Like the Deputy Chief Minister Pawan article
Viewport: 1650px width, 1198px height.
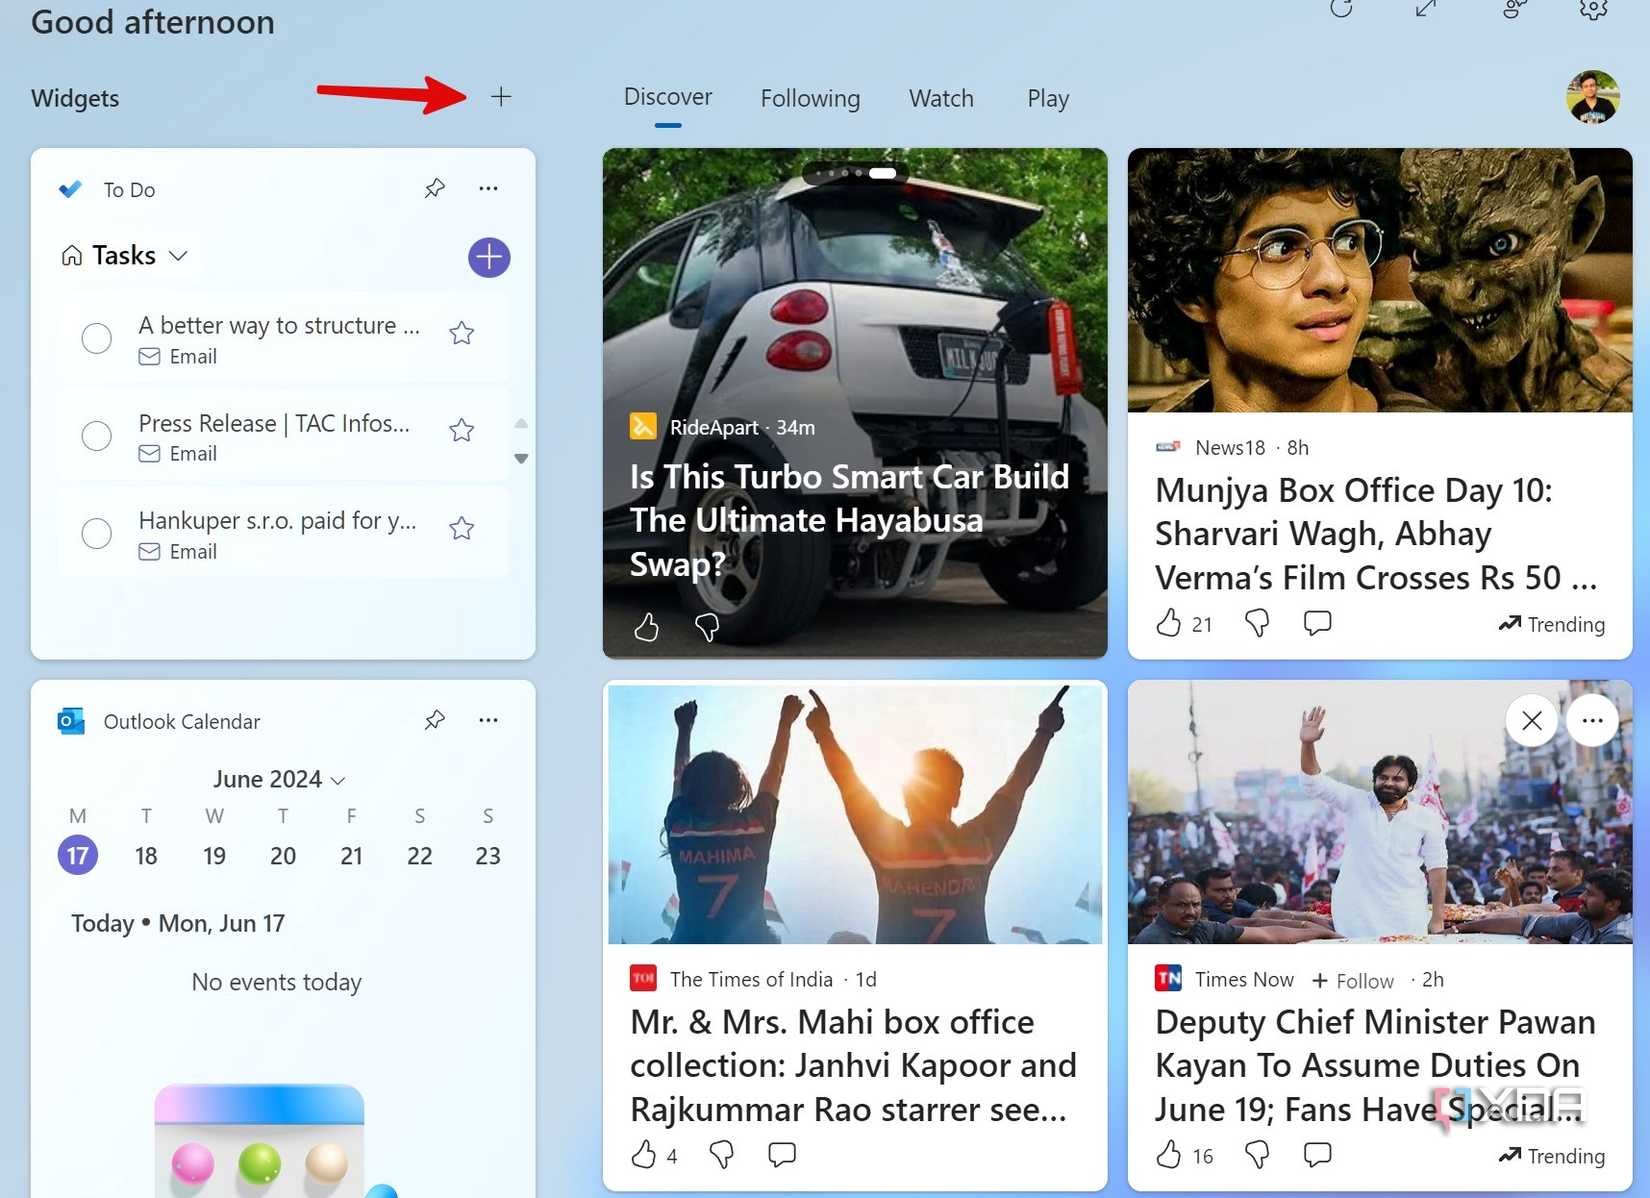click(x=1168, y=1155)
